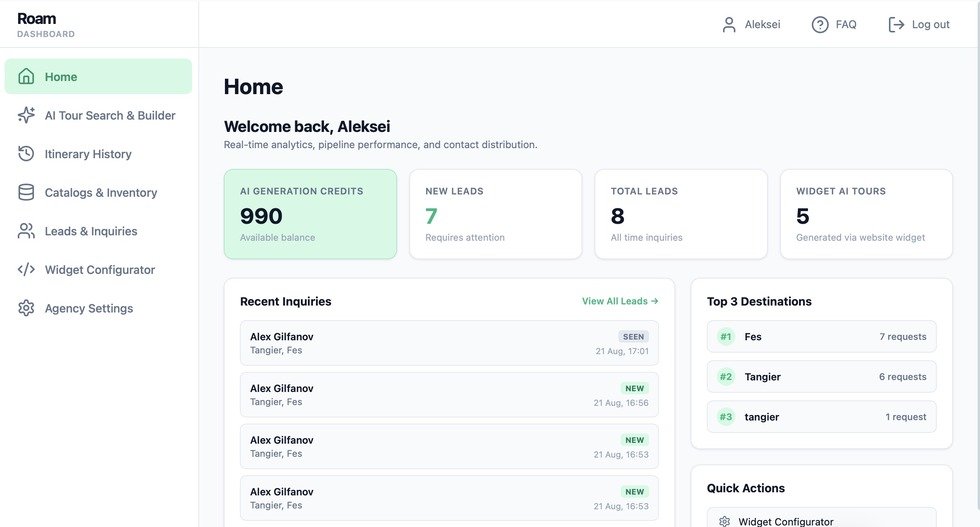Screen dimensions: 980x527
Task: Click the Aleksei user profile icon
Action: [x=729, y=24]
